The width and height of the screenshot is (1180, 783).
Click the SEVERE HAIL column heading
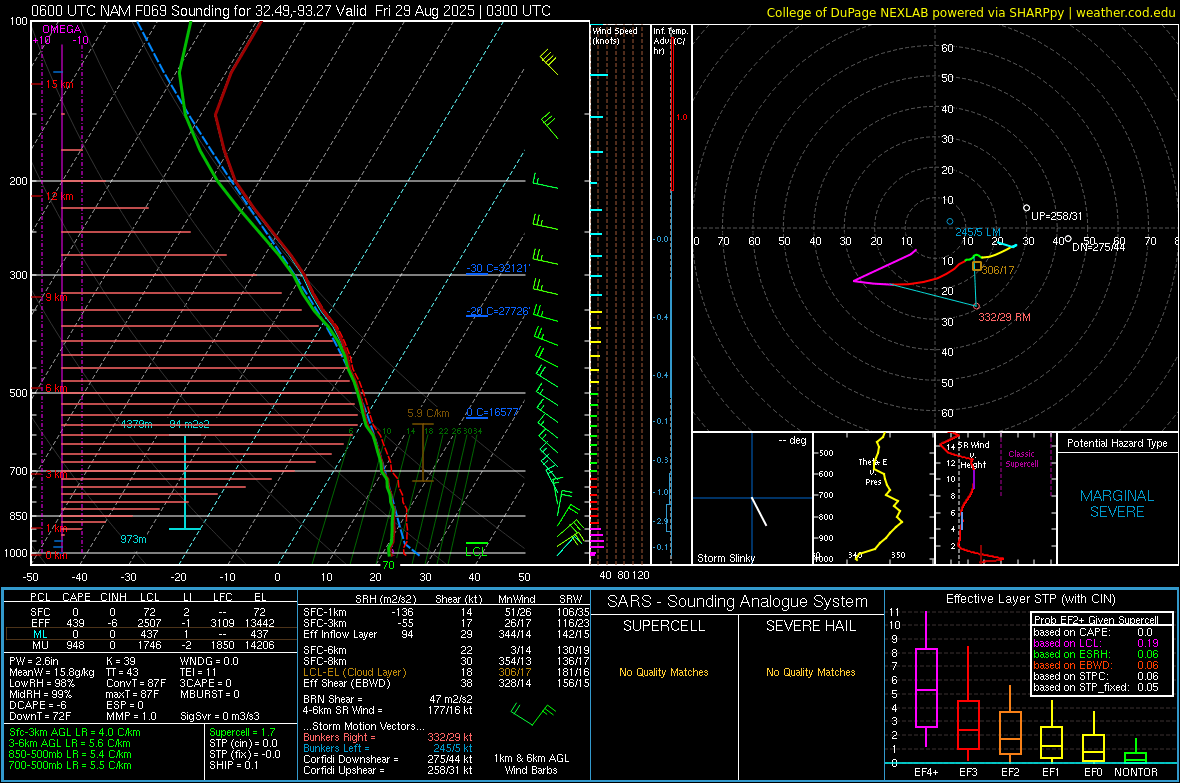pyautogui.click(x=810, y=626)
